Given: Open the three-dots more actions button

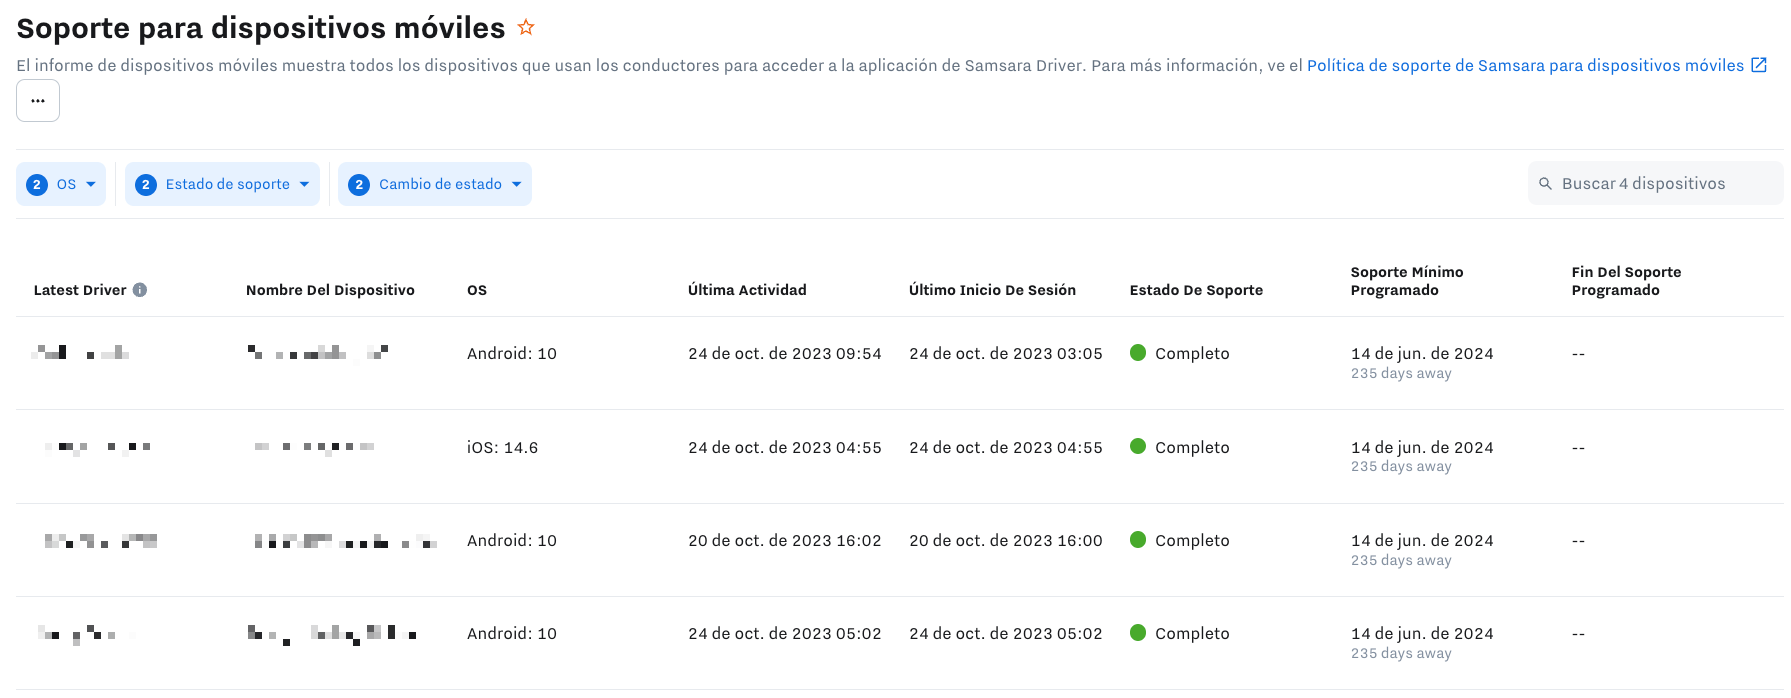Looking at the screenshot, I should click(38, 101).
